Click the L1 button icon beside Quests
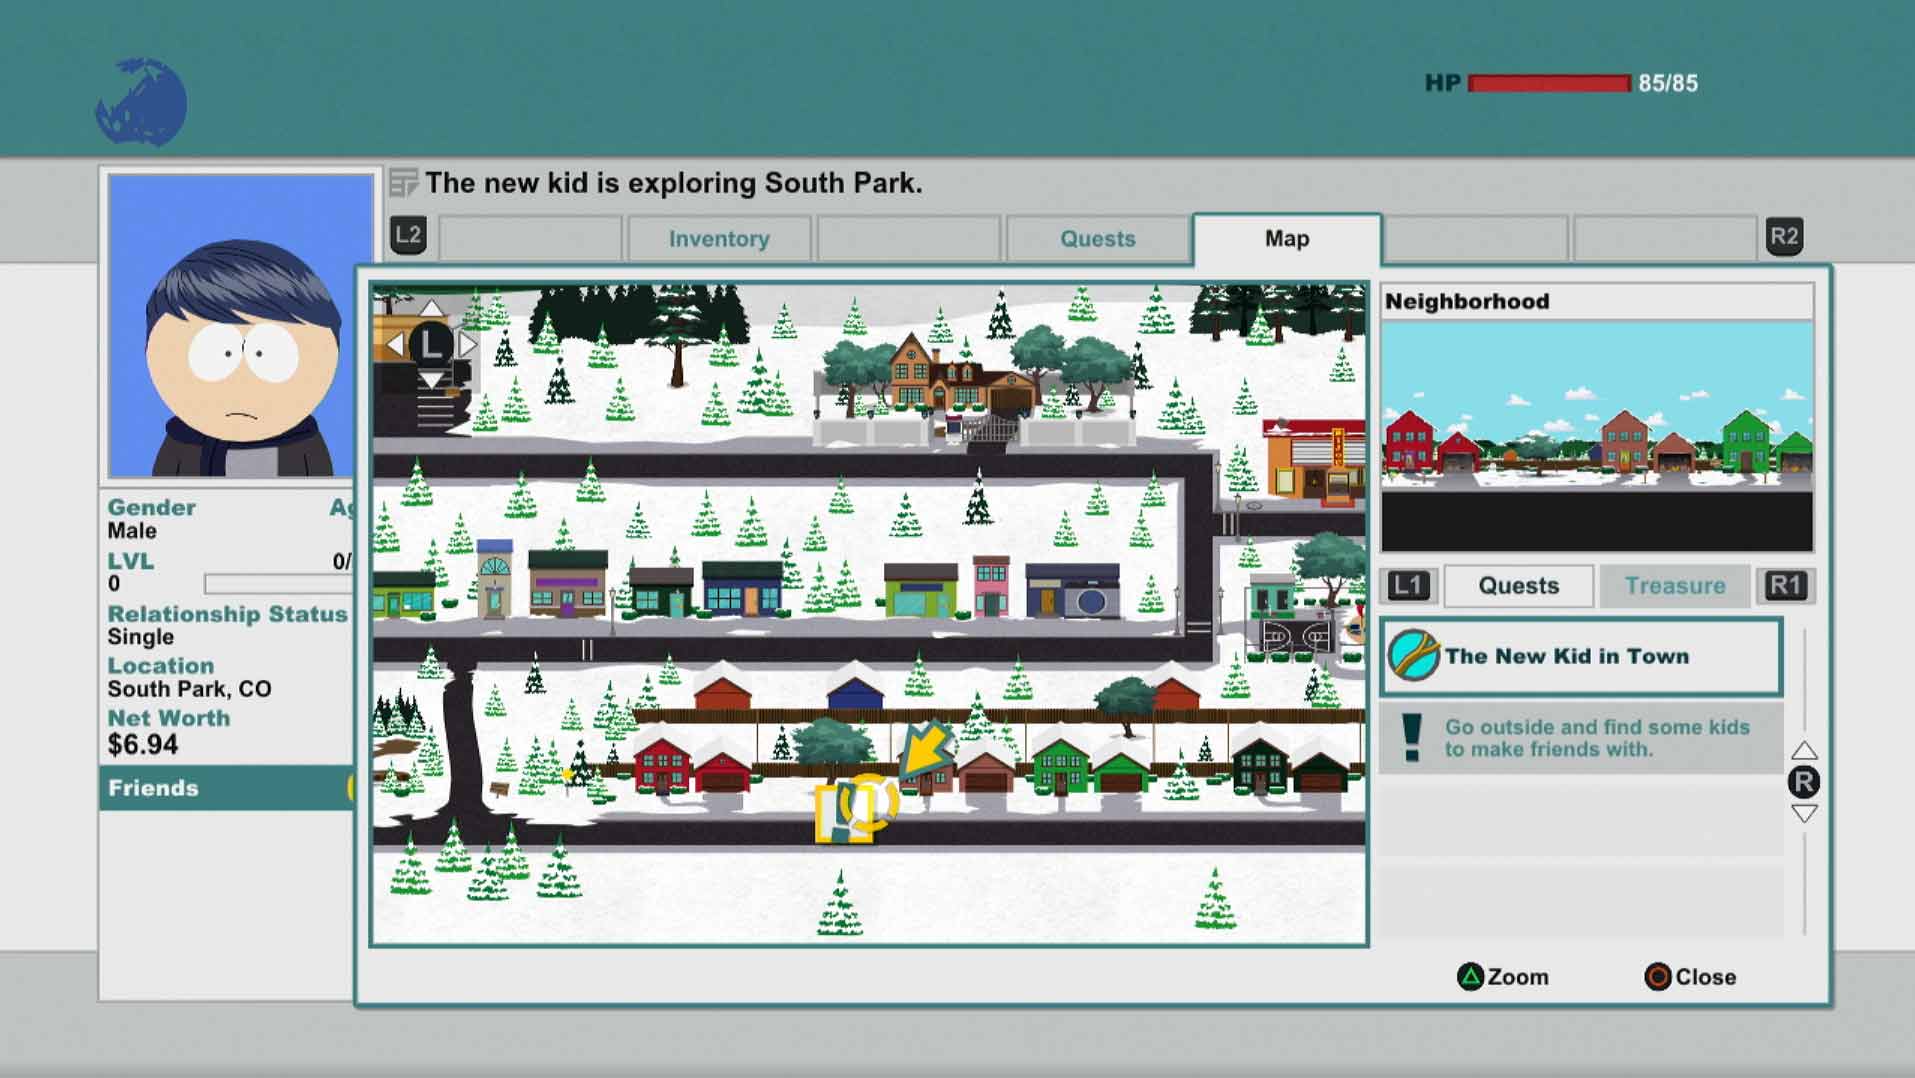This screenshot has height=1078, width=1915. point(1408,586)
